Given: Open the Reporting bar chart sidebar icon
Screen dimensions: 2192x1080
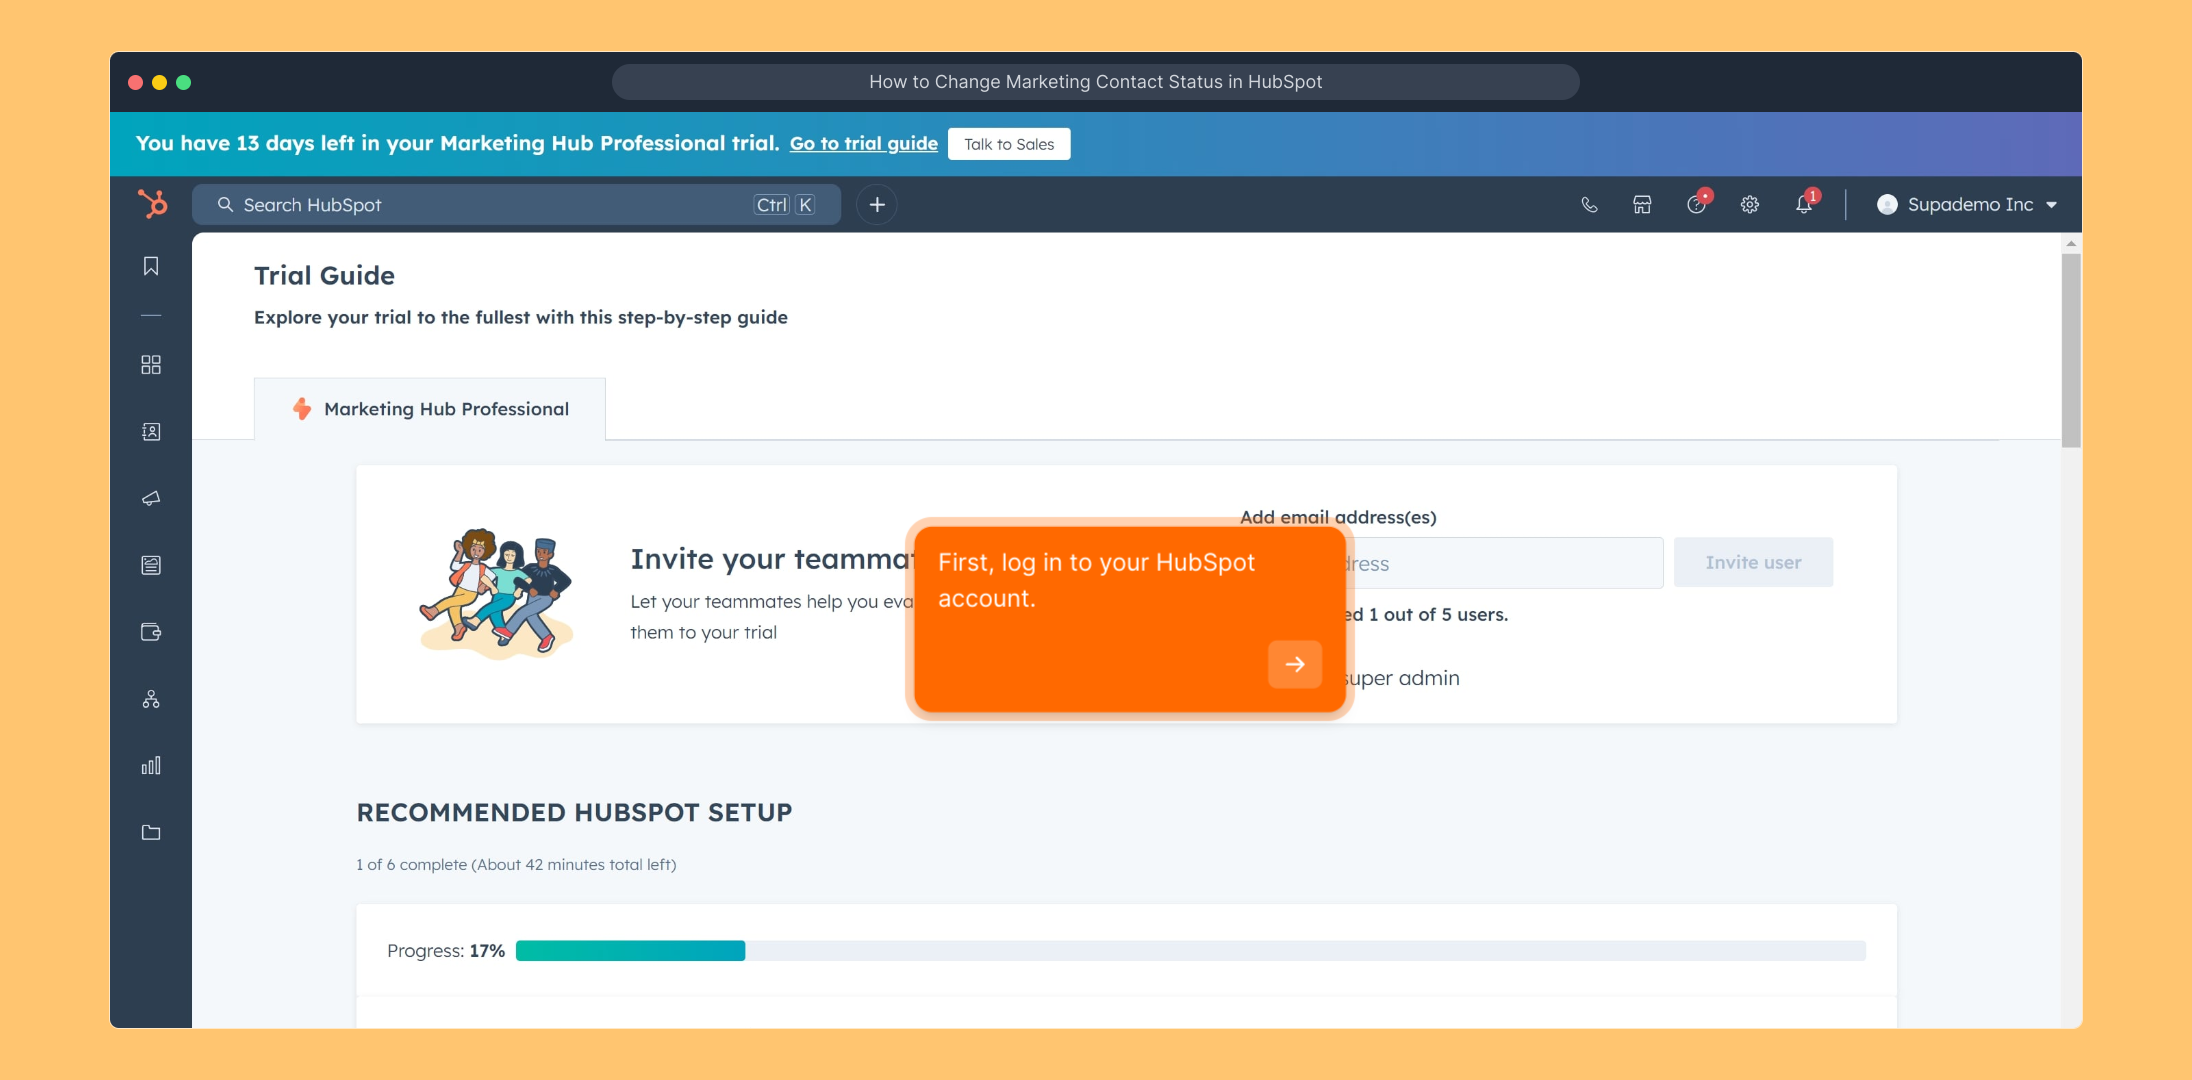Looking at the screenshot, I should (x=151, y=766).
